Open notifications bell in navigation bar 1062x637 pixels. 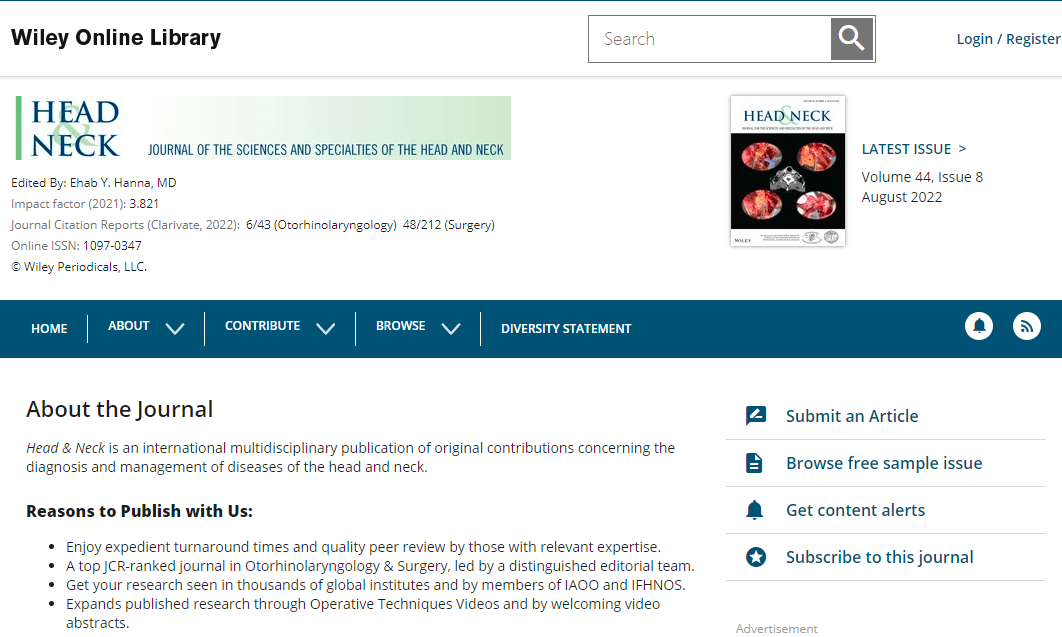pyautogui.click(x=979, y=326)
